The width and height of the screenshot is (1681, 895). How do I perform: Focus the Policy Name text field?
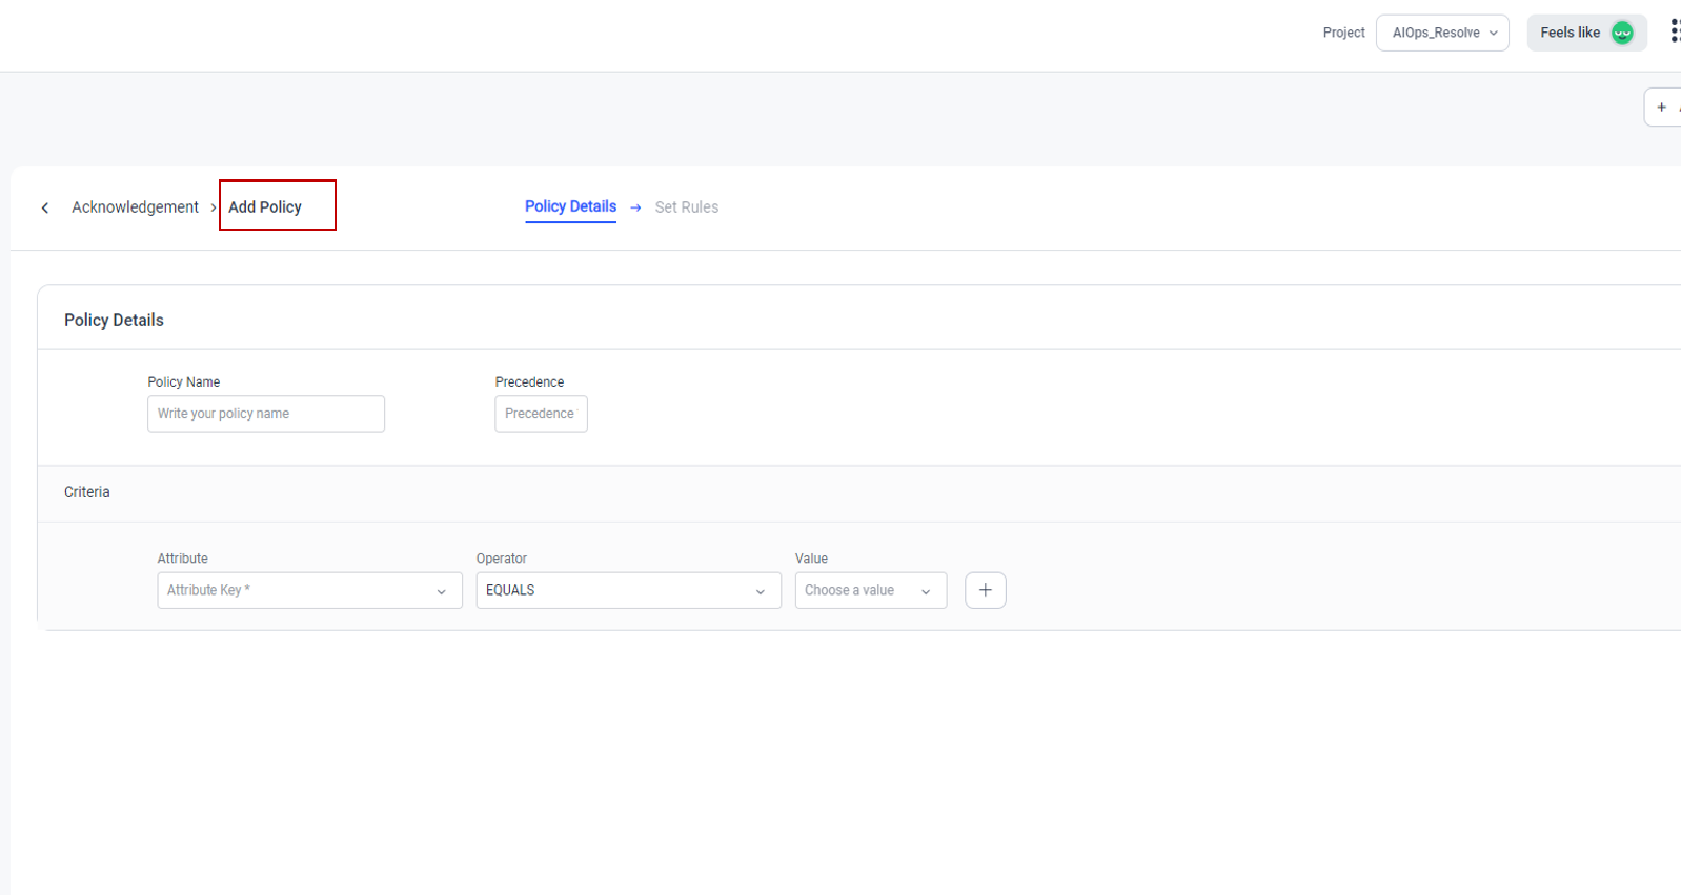point(265,414)
